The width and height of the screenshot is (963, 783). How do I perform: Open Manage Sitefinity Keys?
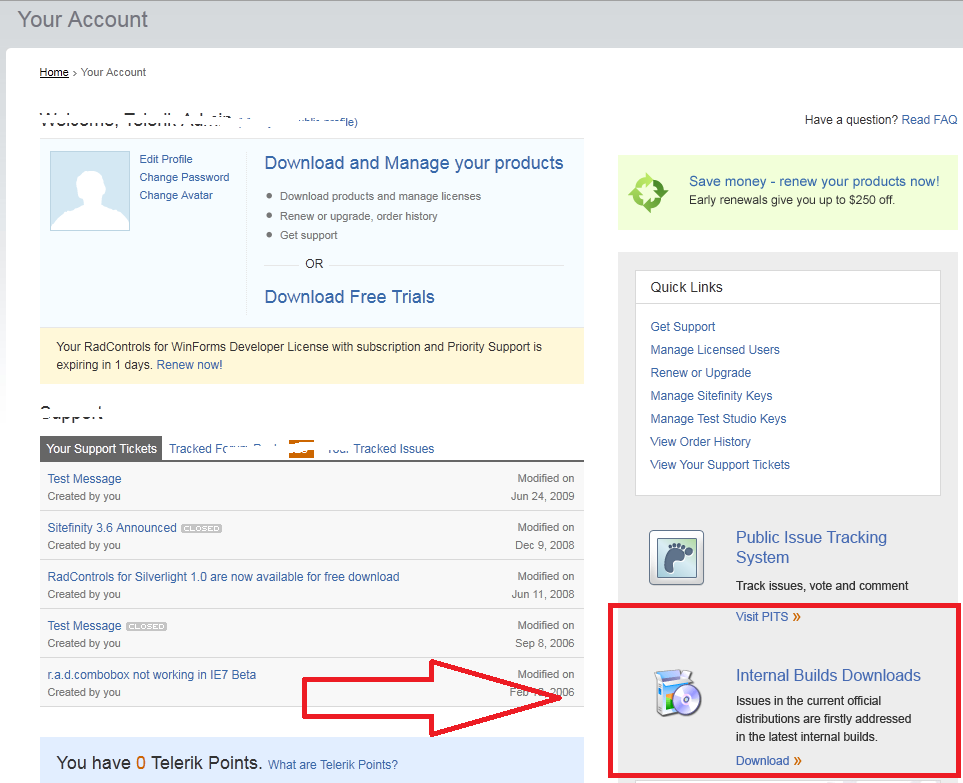click(711, 395)
